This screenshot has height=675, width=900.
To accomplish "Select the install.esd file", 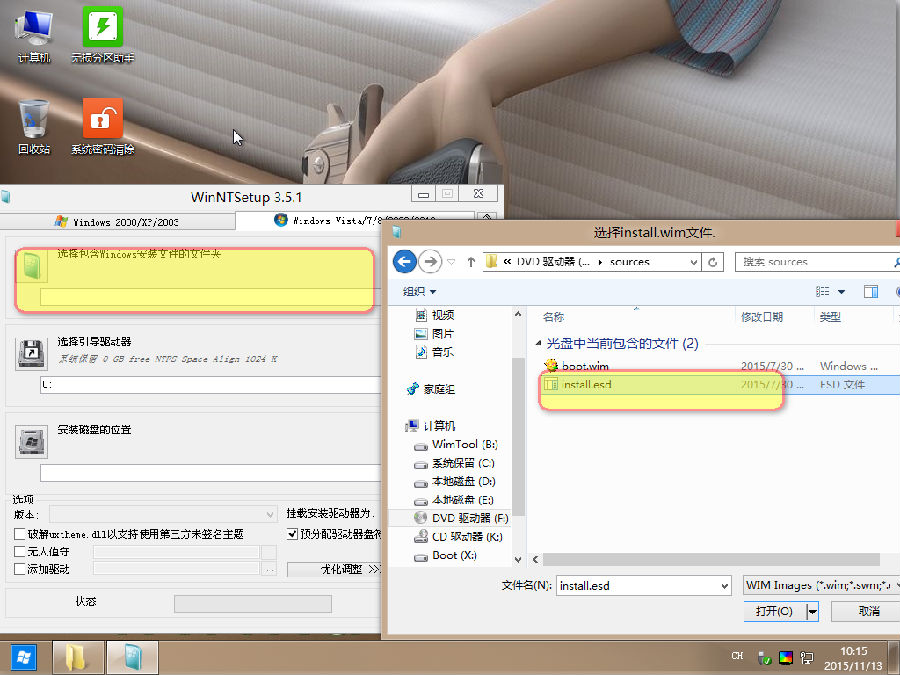I will tap(720, 385).
